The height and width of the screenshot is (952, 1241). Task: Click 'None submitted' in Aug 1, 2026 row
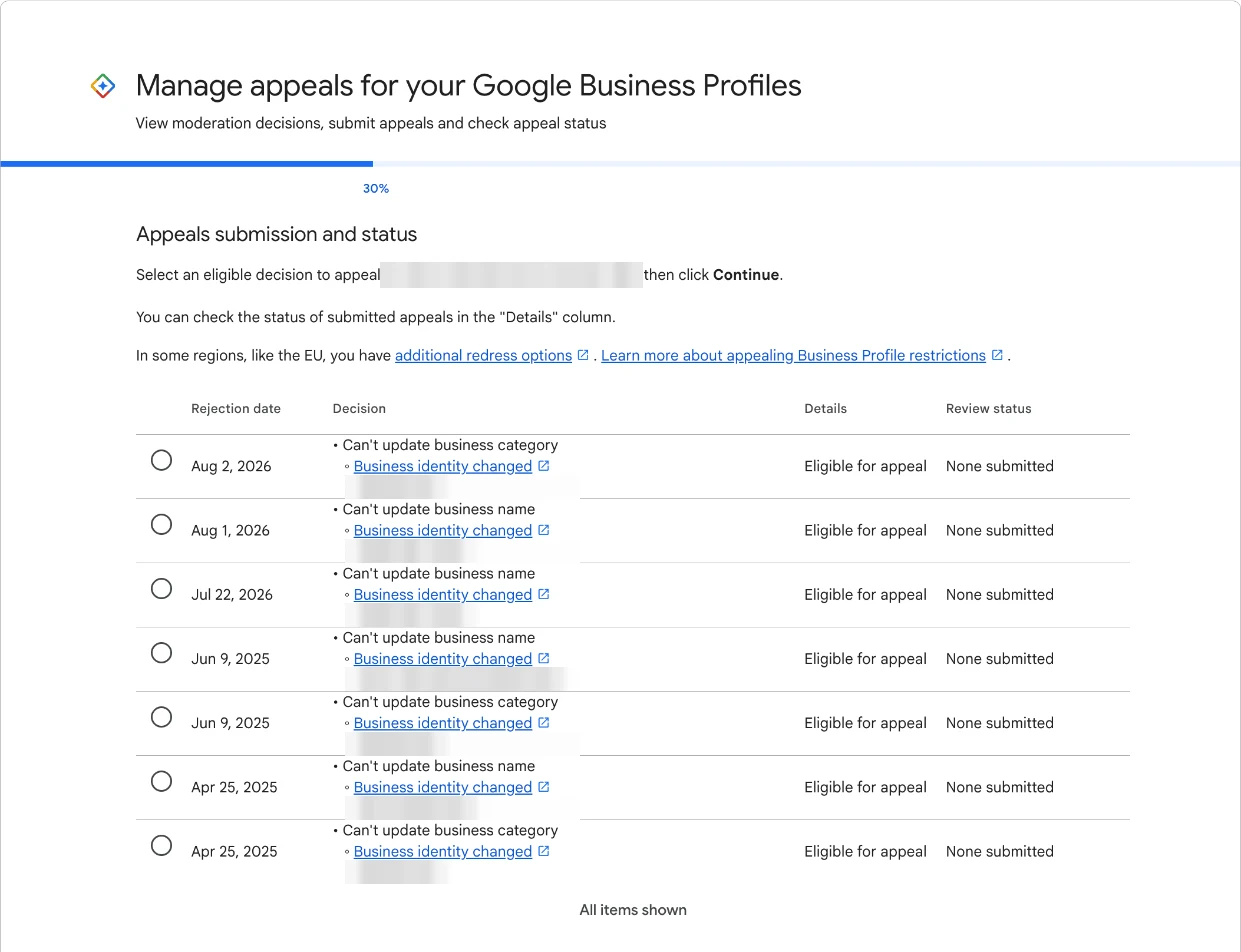(1000, 530)
